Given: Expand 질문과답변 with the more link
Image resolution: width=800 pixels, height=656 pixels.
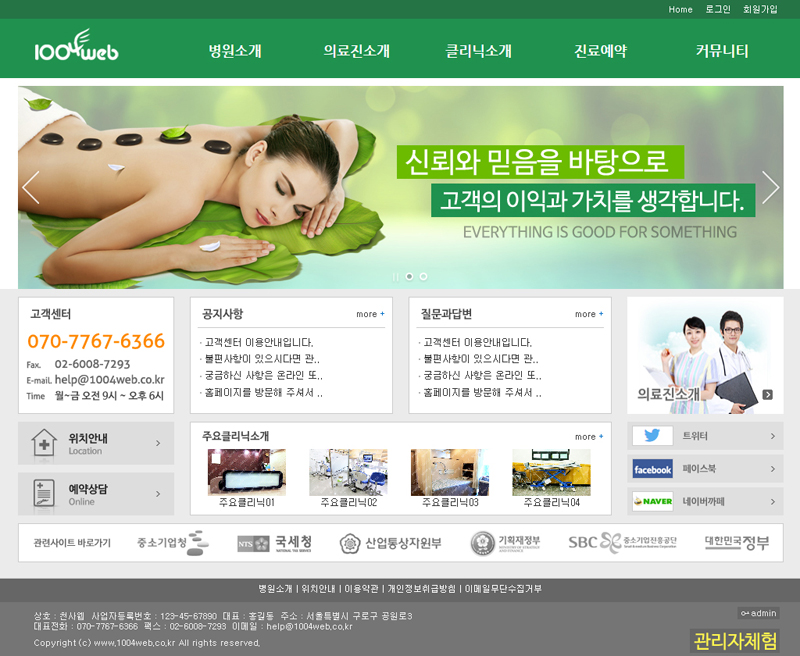Looking at the screenshot, I should click(589, 314).
